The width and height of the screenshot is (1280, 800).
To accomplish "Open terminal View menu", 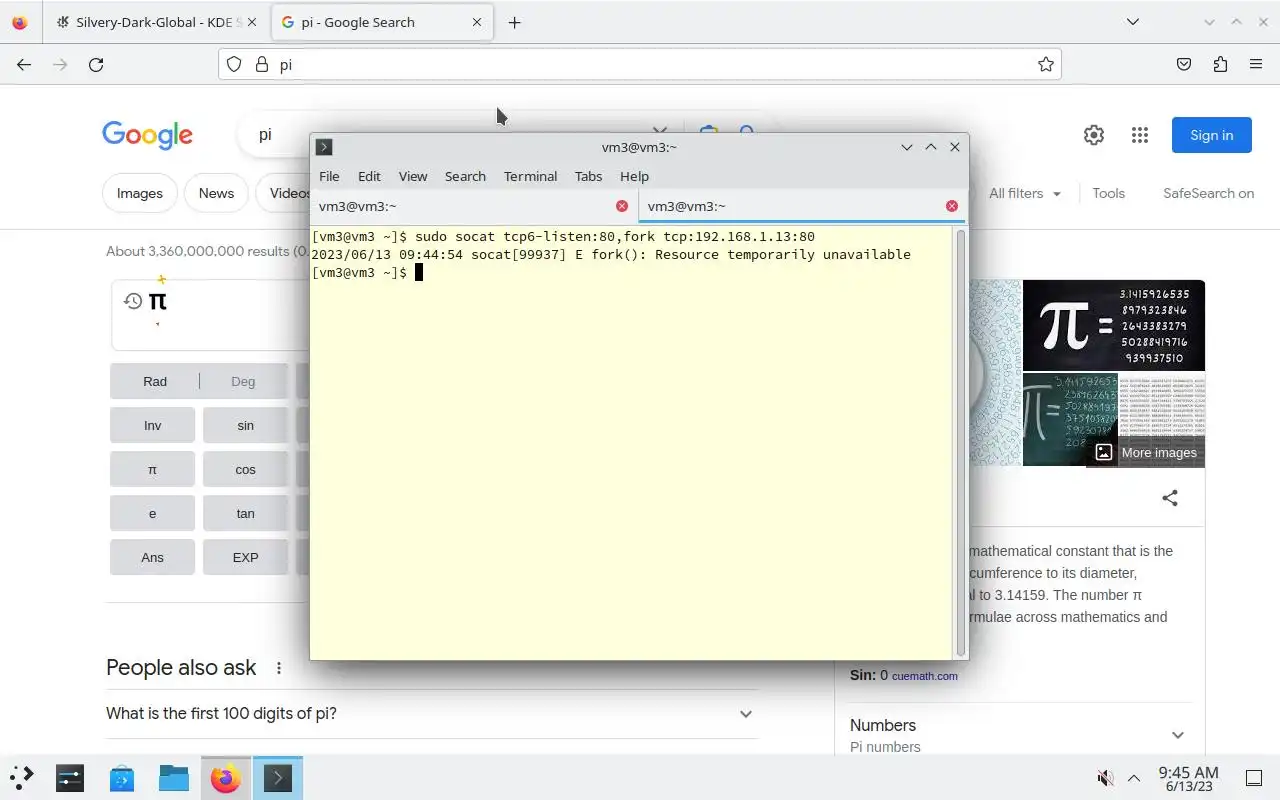I will coord(413,176).
